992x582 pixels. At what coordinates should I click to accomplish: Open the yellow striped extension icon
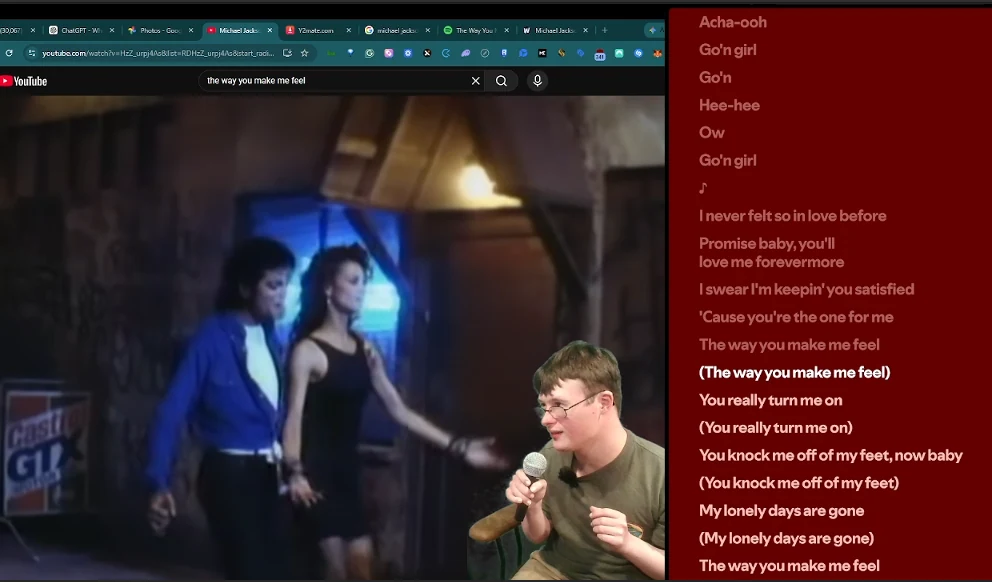click(561, 53)
